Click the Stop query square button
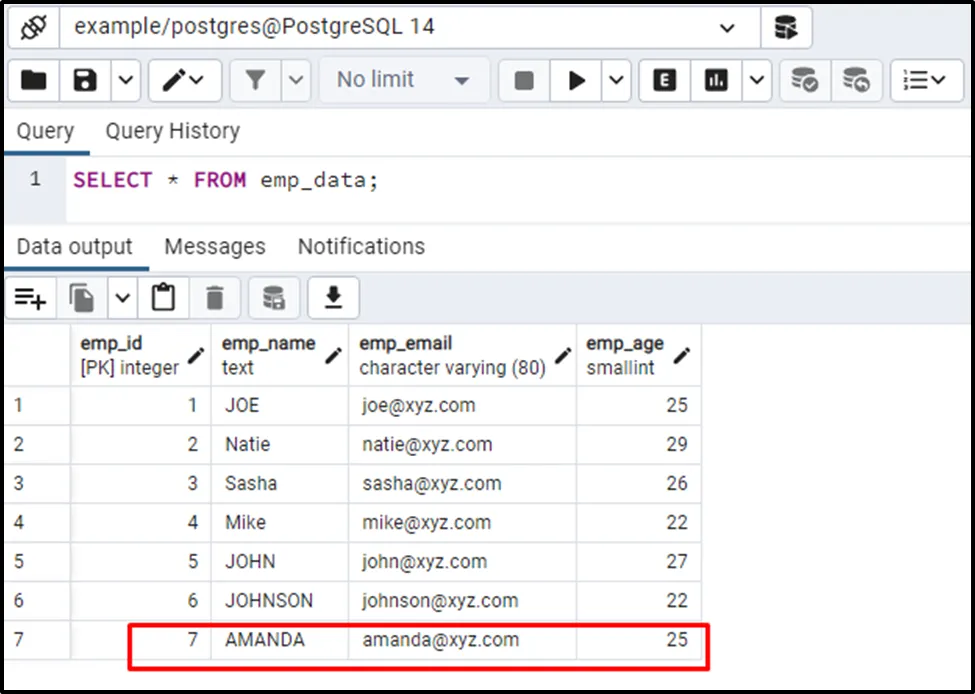This screenshot has width=975, height=694. 524,81
